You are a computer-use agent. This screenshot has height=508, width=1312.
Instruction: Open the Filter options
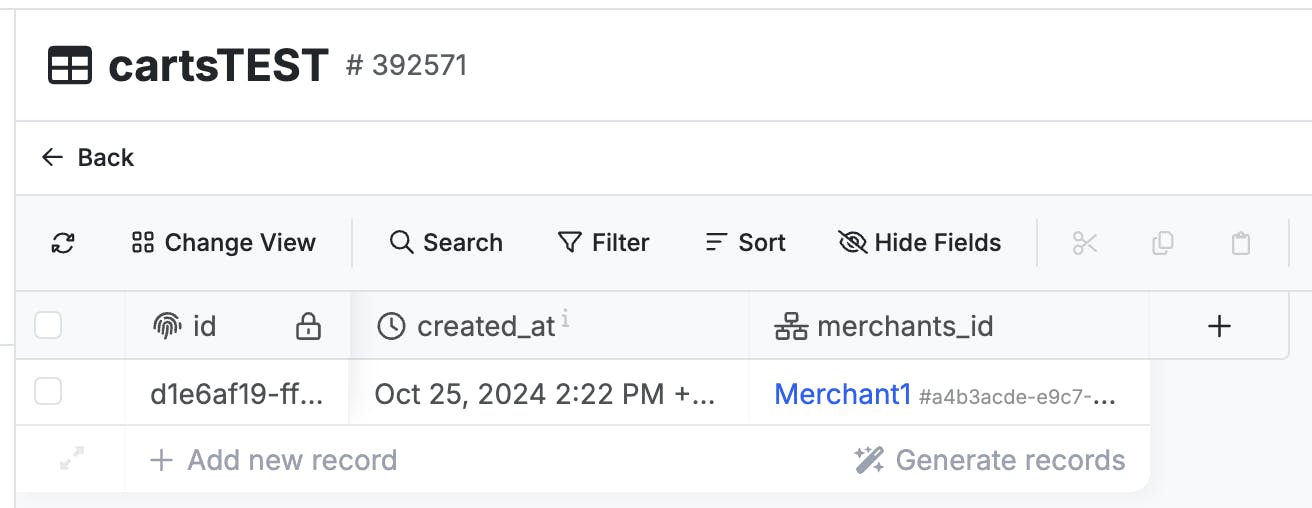603,243
